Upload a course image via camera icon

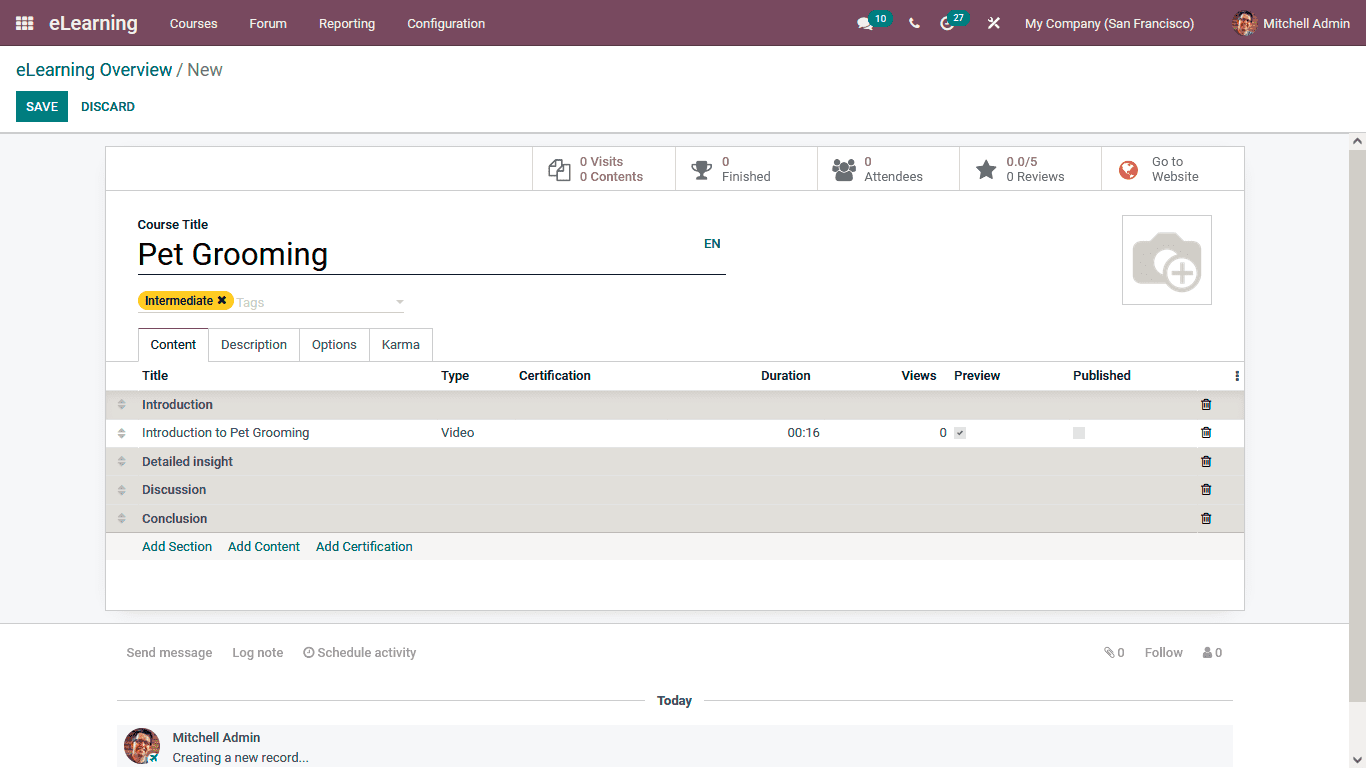[x=1166, y=259]
